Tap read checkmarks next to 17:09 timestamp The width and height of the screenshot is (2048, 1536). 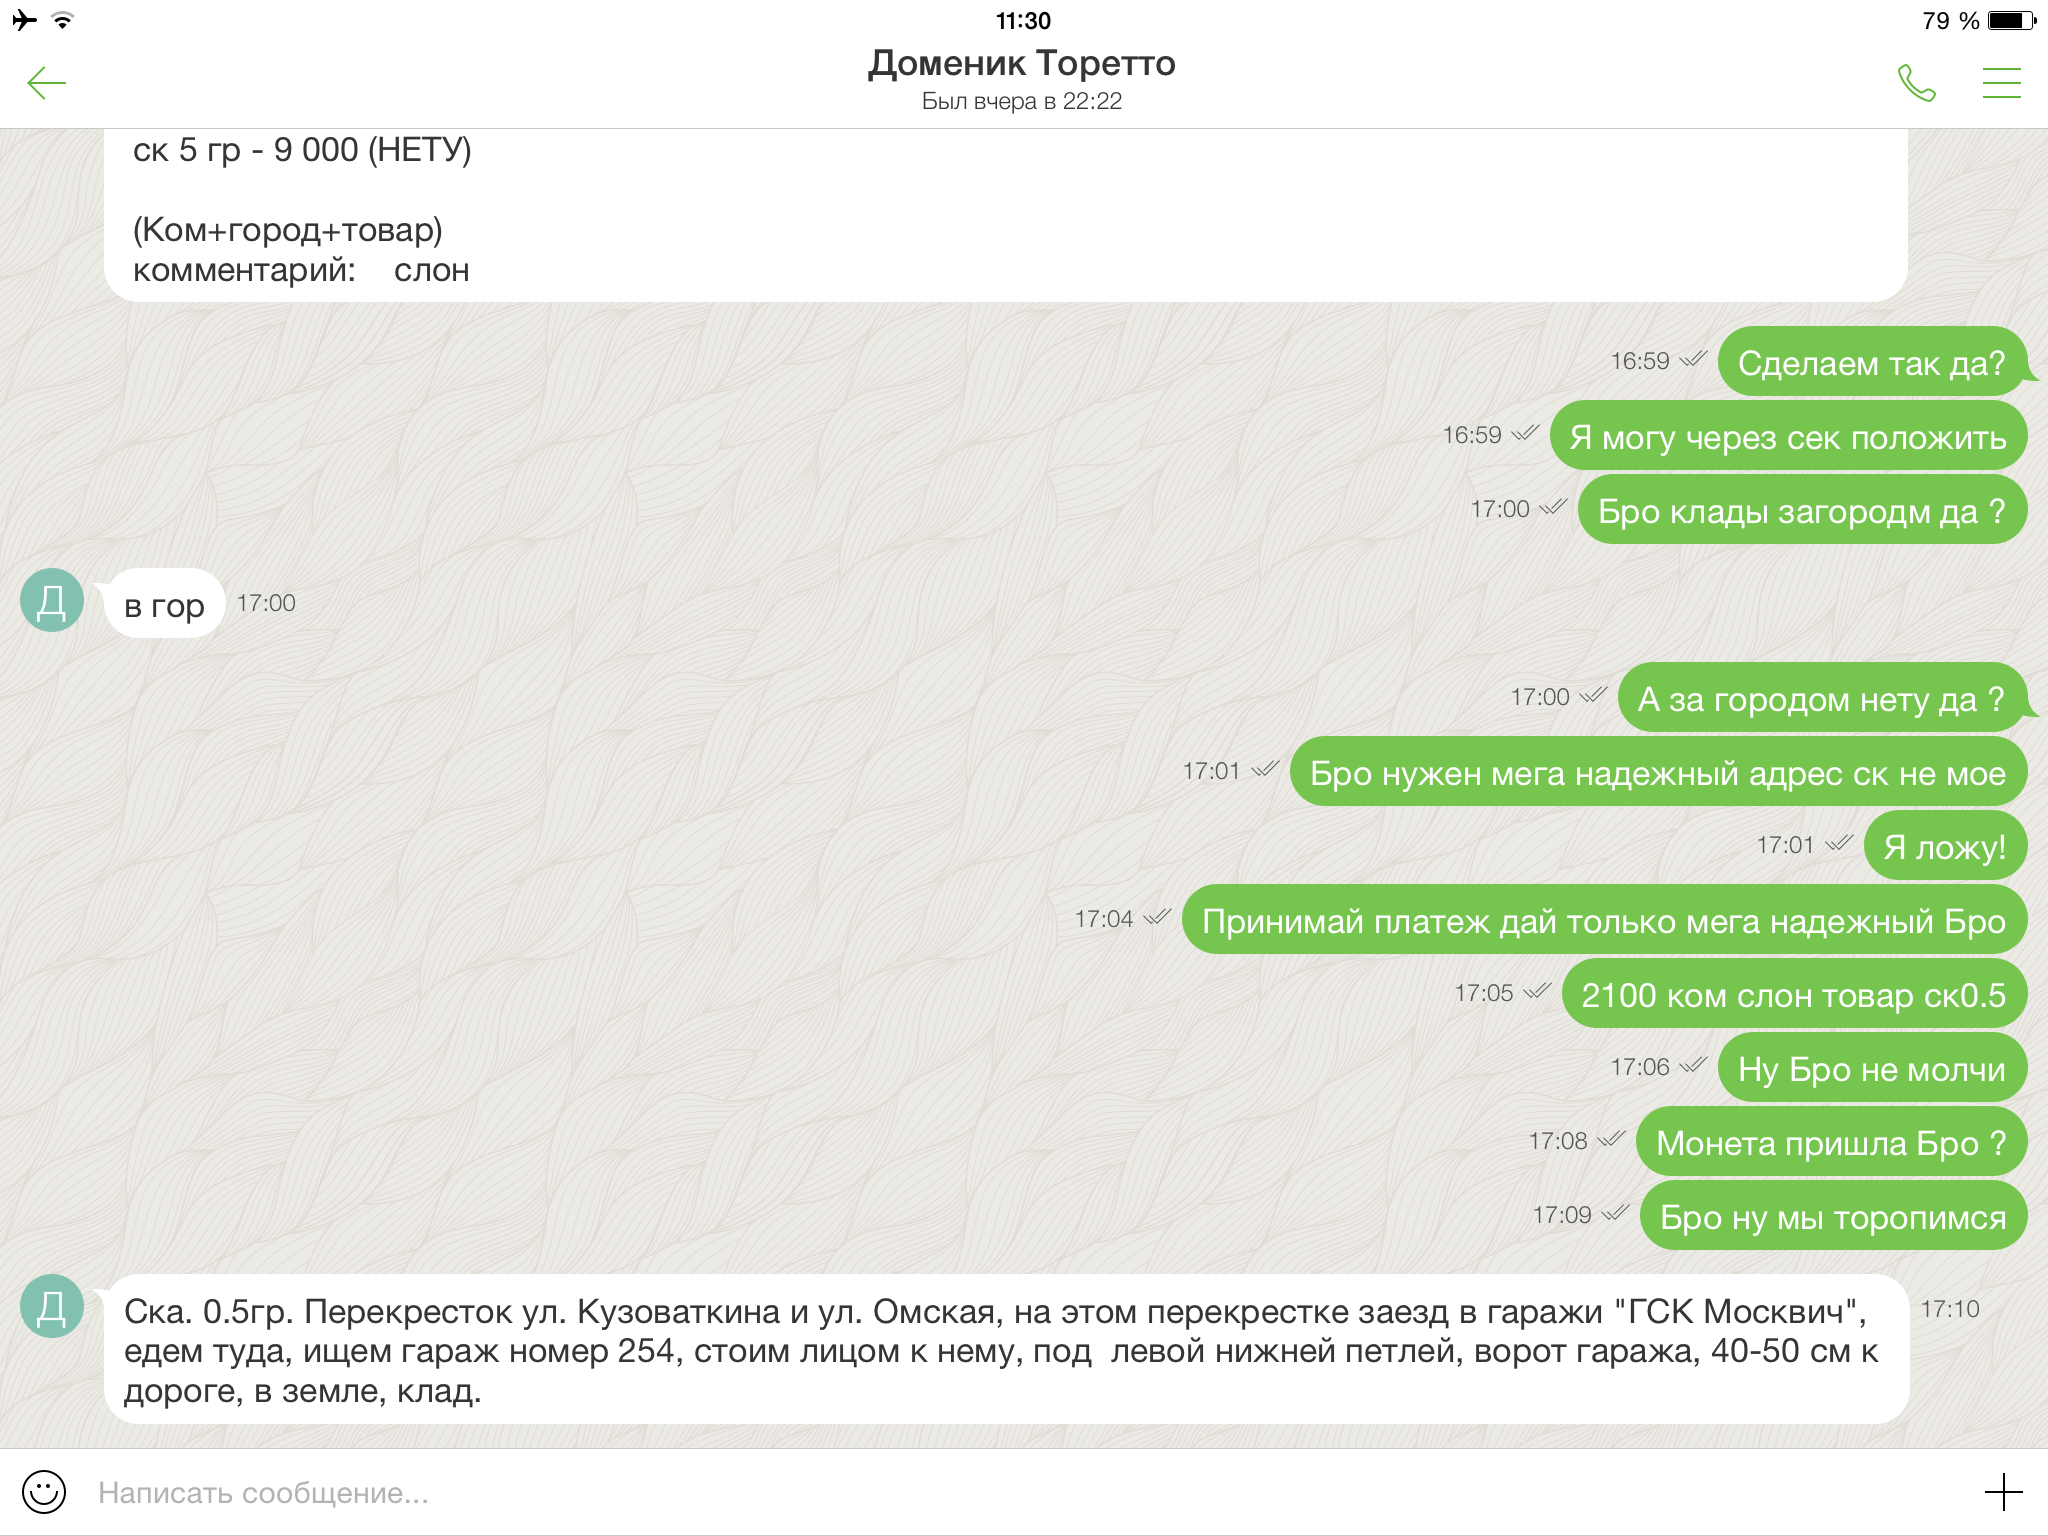[1616, 1213]
